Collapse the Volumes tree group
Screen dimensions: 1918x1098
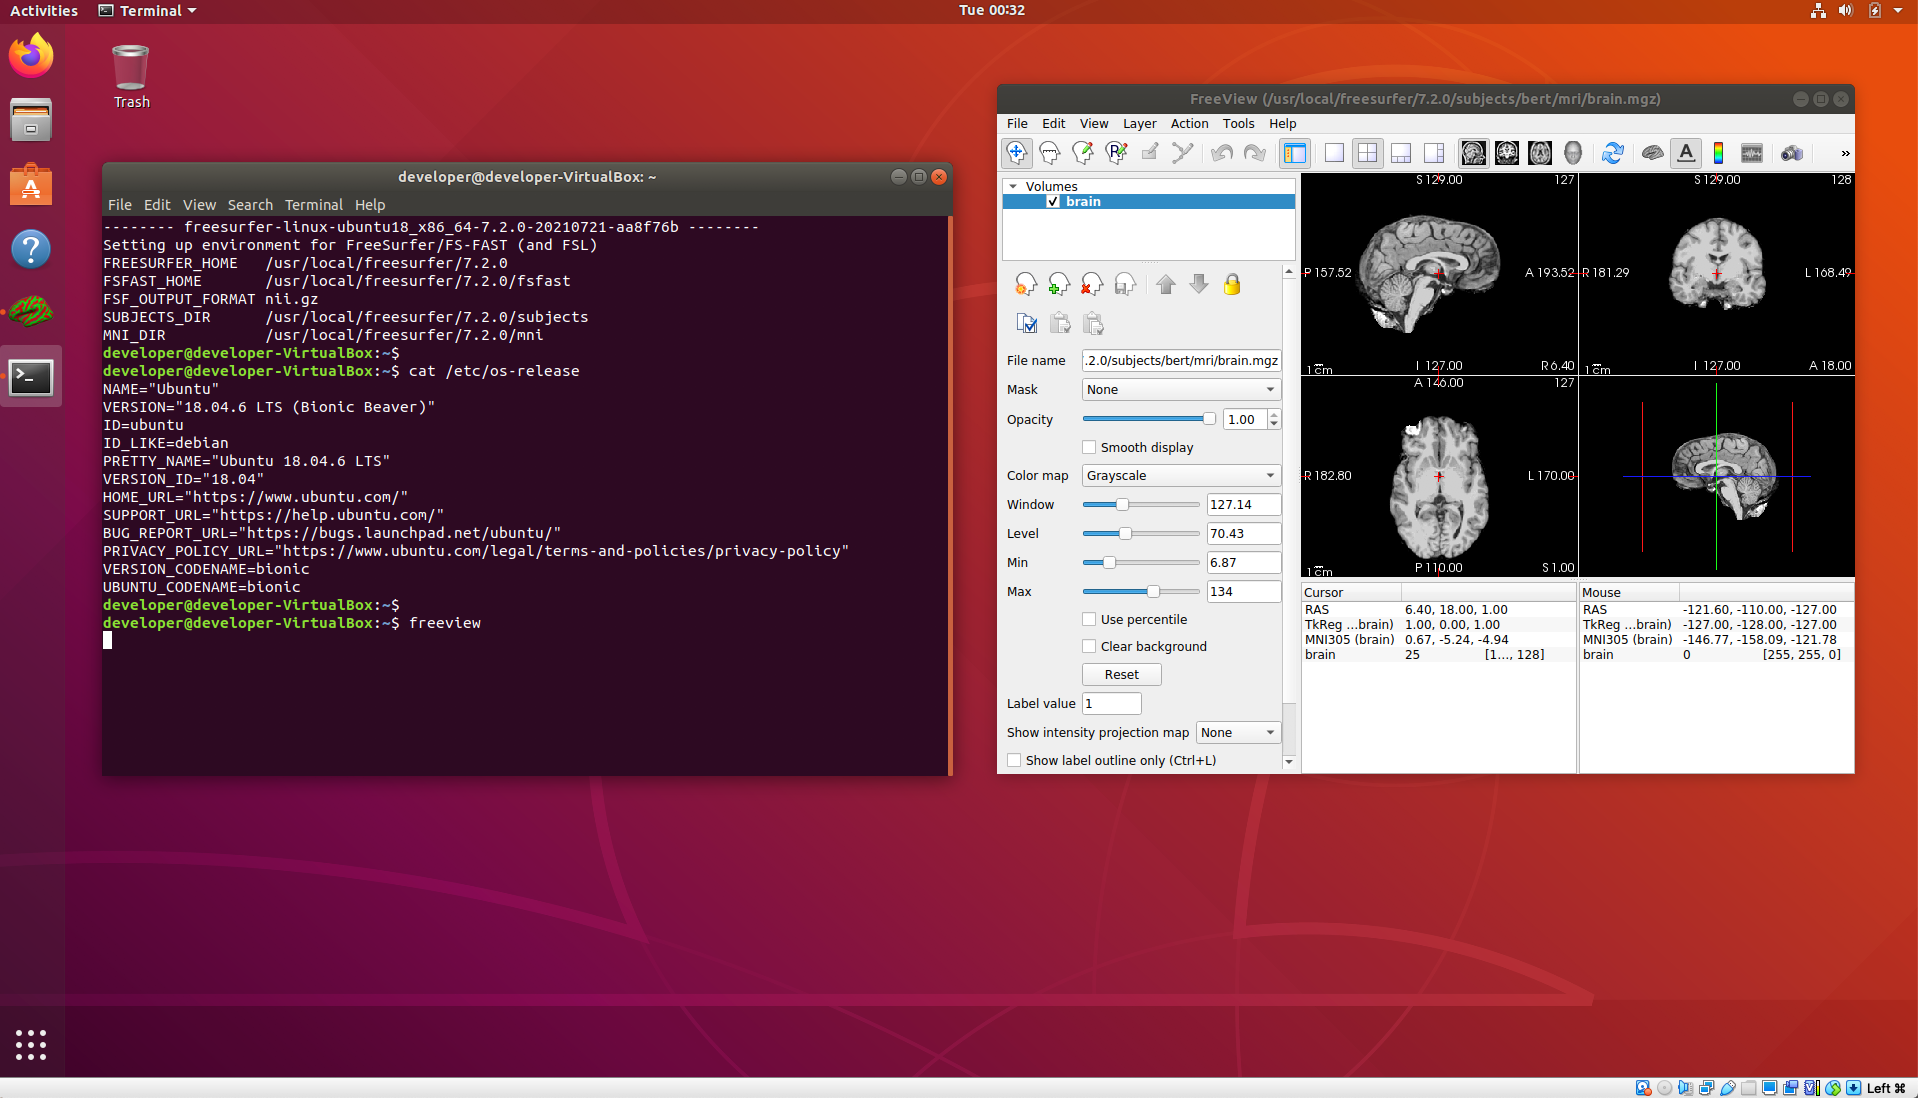(1013, 187)
